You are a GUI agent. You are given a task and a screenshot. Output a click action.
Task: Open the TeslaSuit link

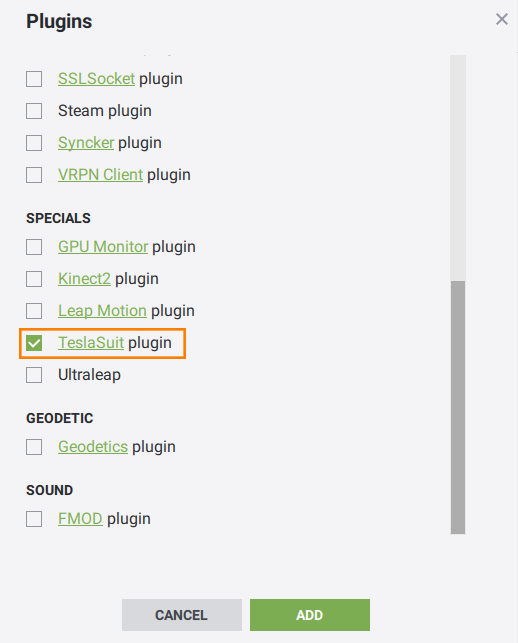pos(91,343)
